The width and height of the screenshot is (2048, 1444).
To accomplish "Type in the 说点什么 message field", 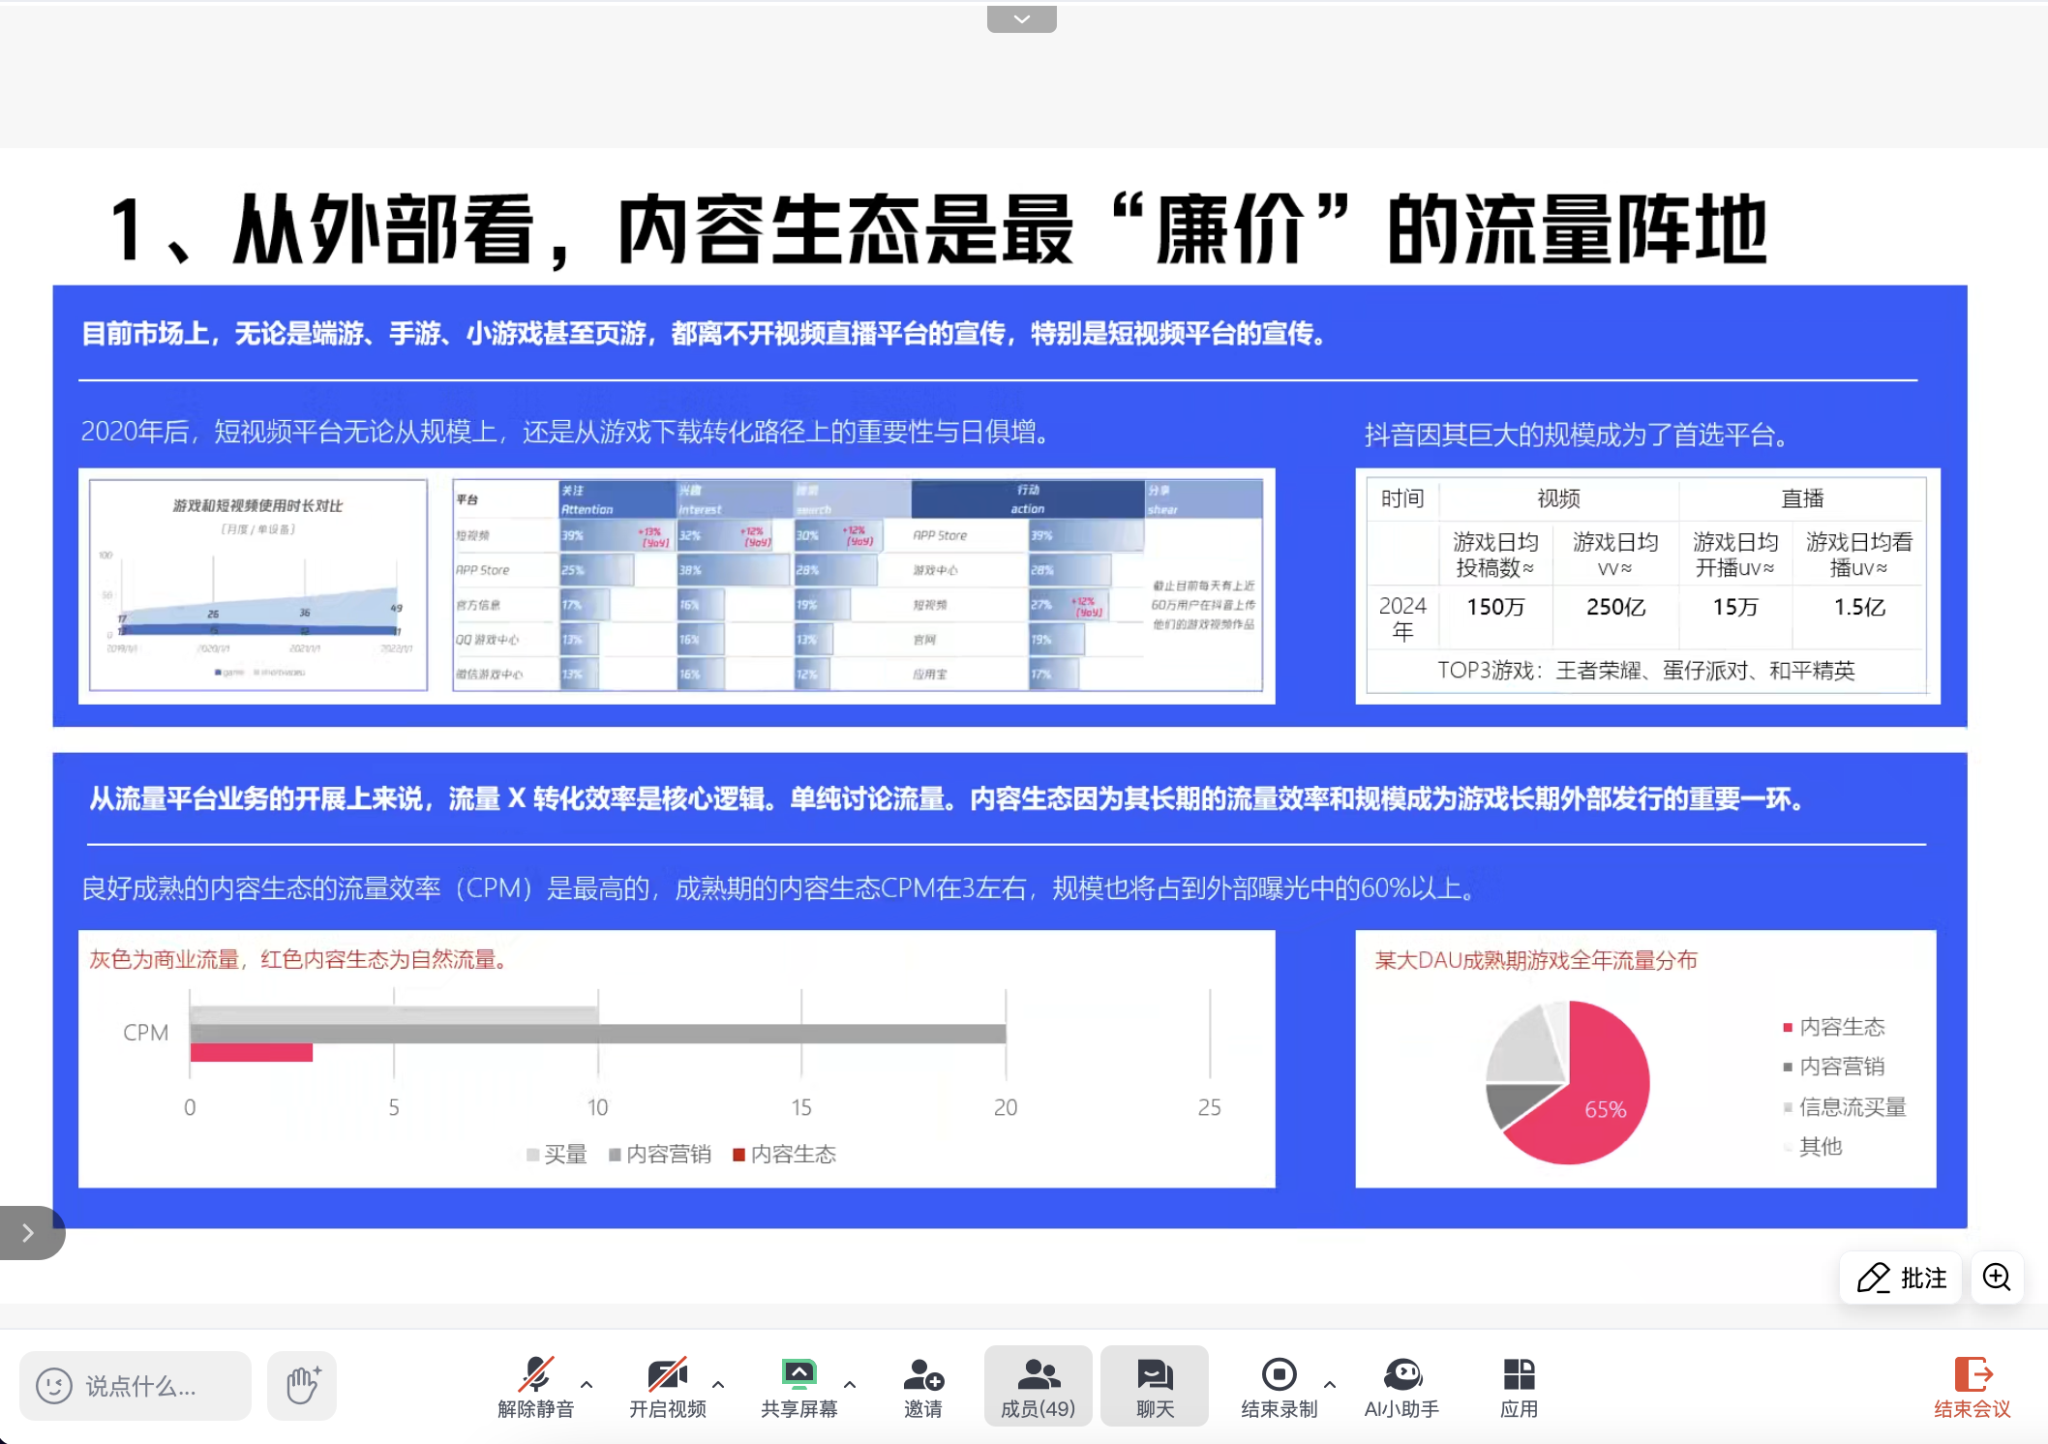I will point(140,1386).
